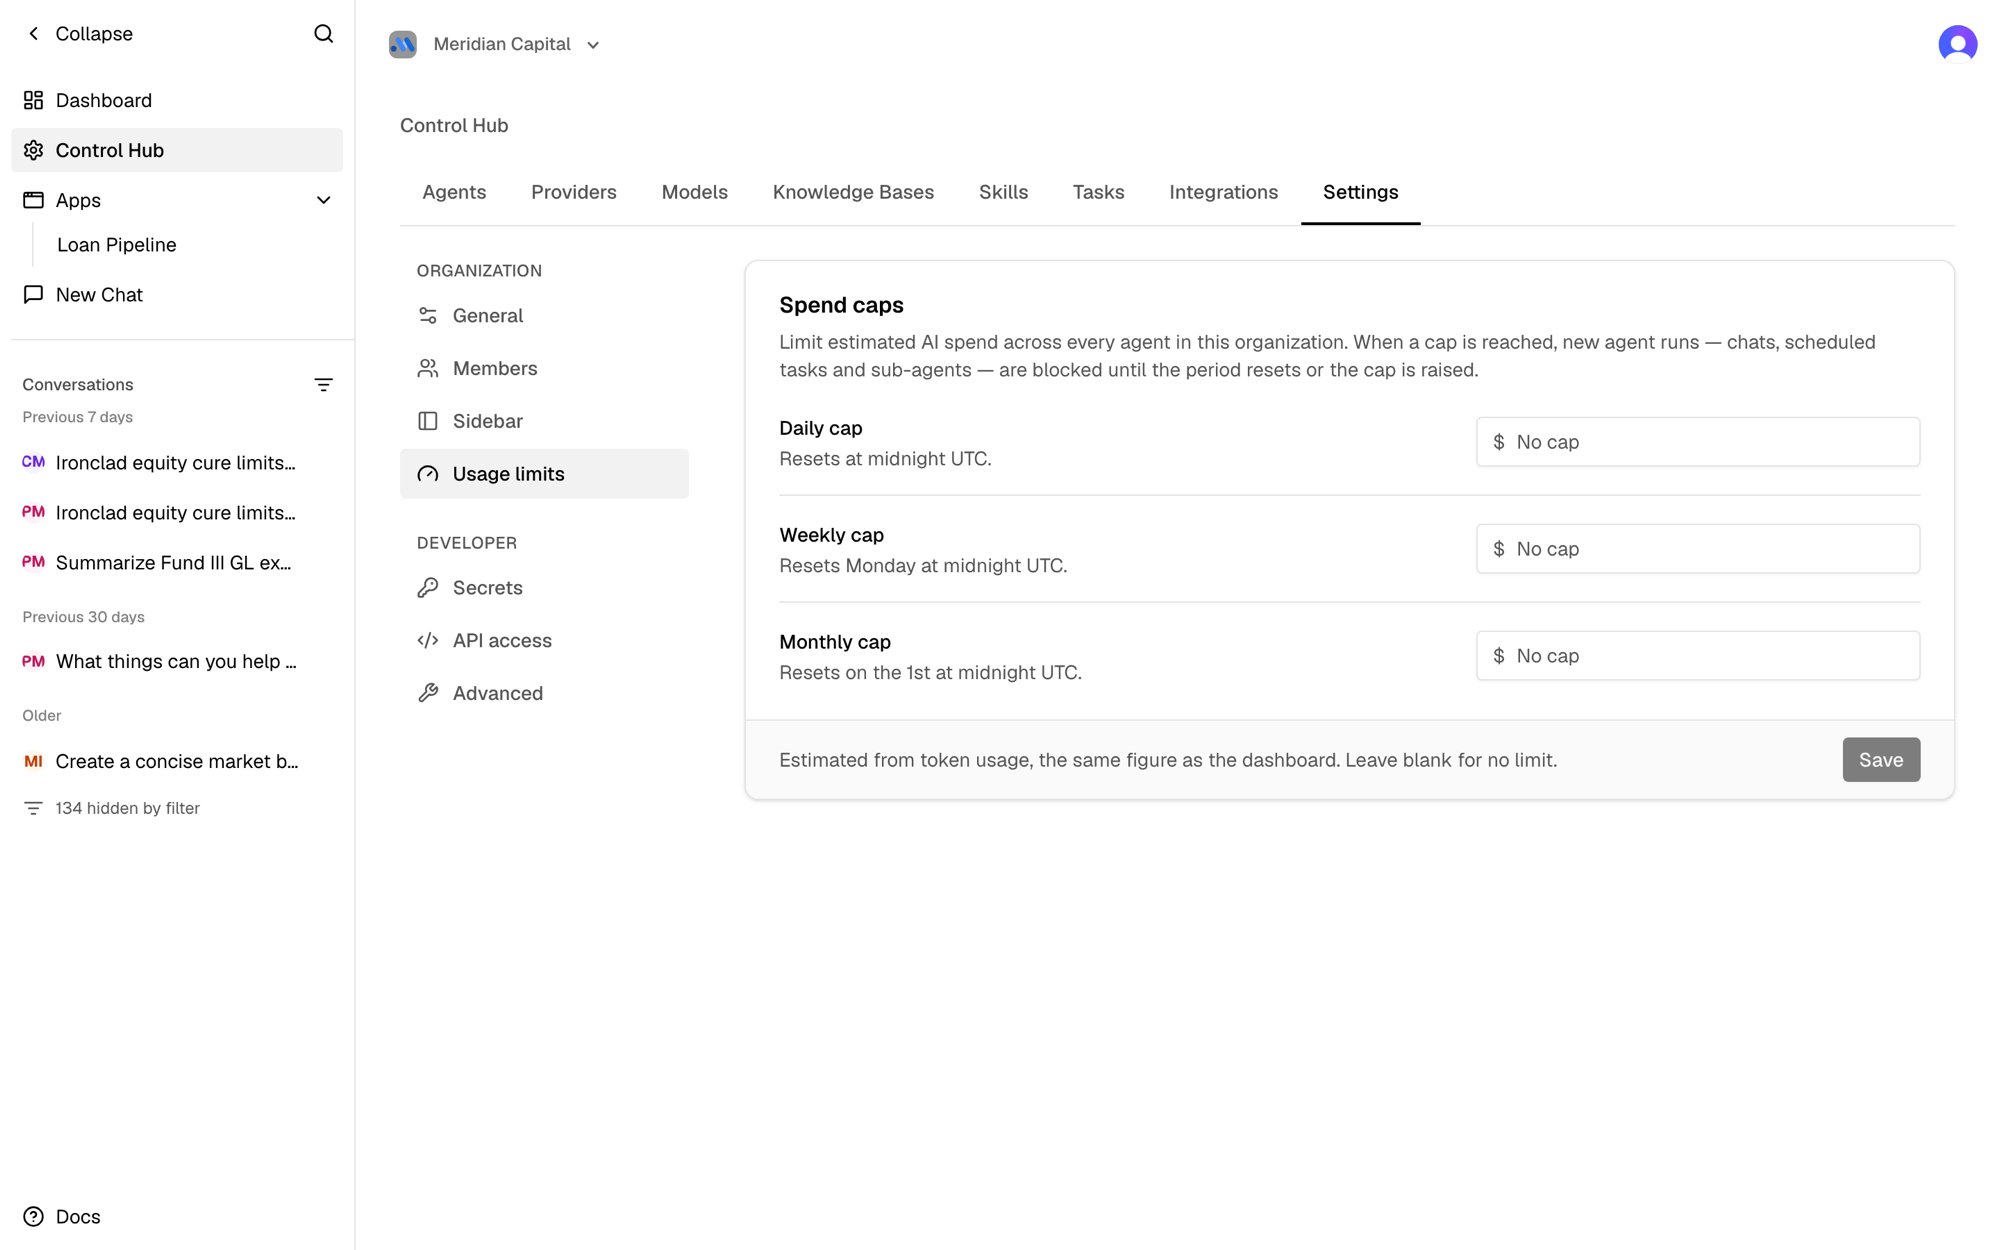Click the Docs help circle icon

pyautogui.click(x=33, y=1216)
